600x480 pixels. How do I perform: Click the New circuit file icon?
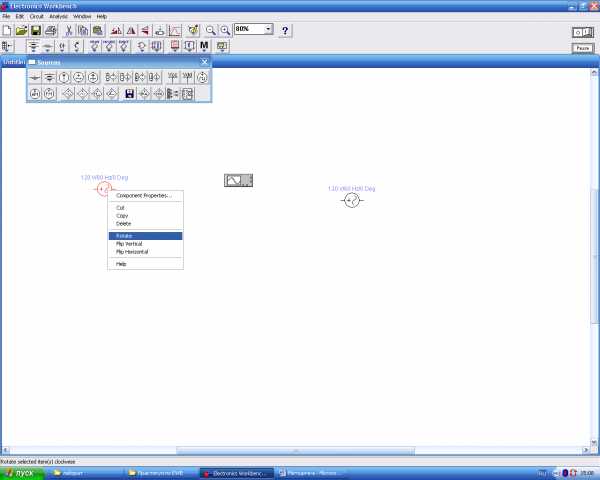(x=7, y=30)
